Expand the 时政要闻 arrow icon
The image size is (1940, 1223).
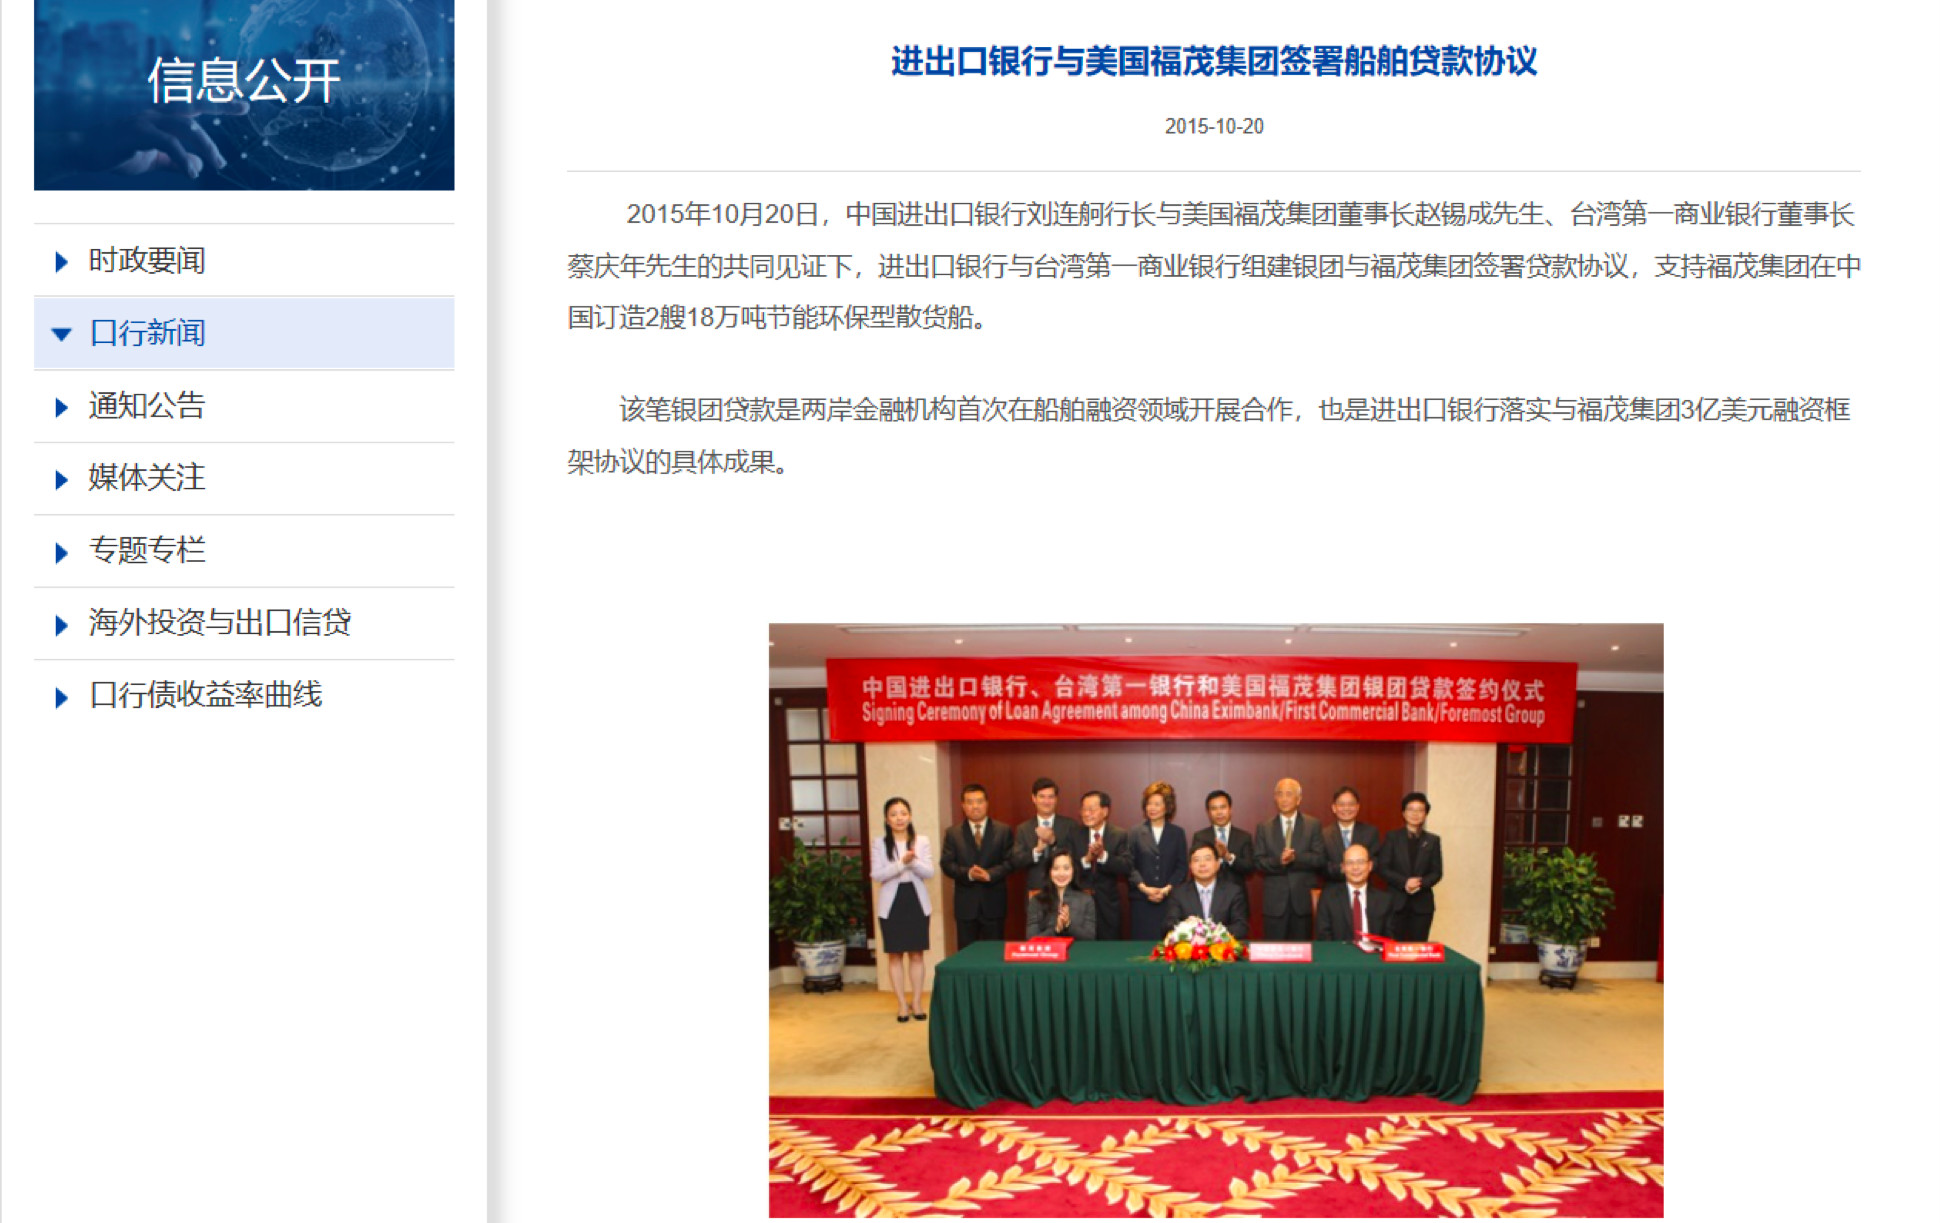tap(61, 262)
